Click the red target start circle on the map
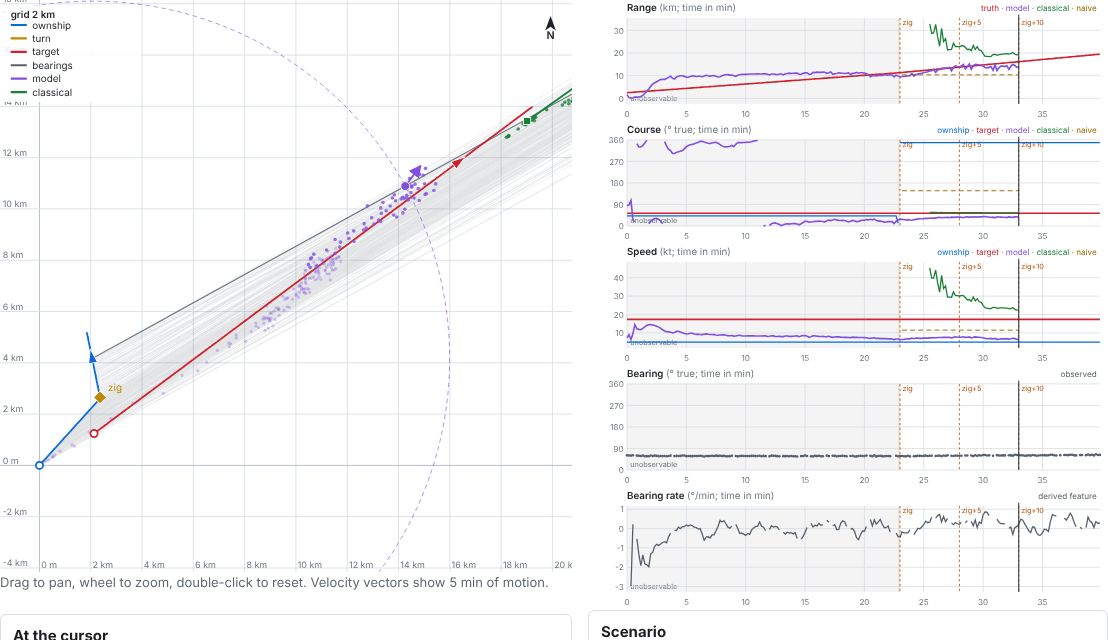Screen dimensions: 1108x640 (94, 433)
